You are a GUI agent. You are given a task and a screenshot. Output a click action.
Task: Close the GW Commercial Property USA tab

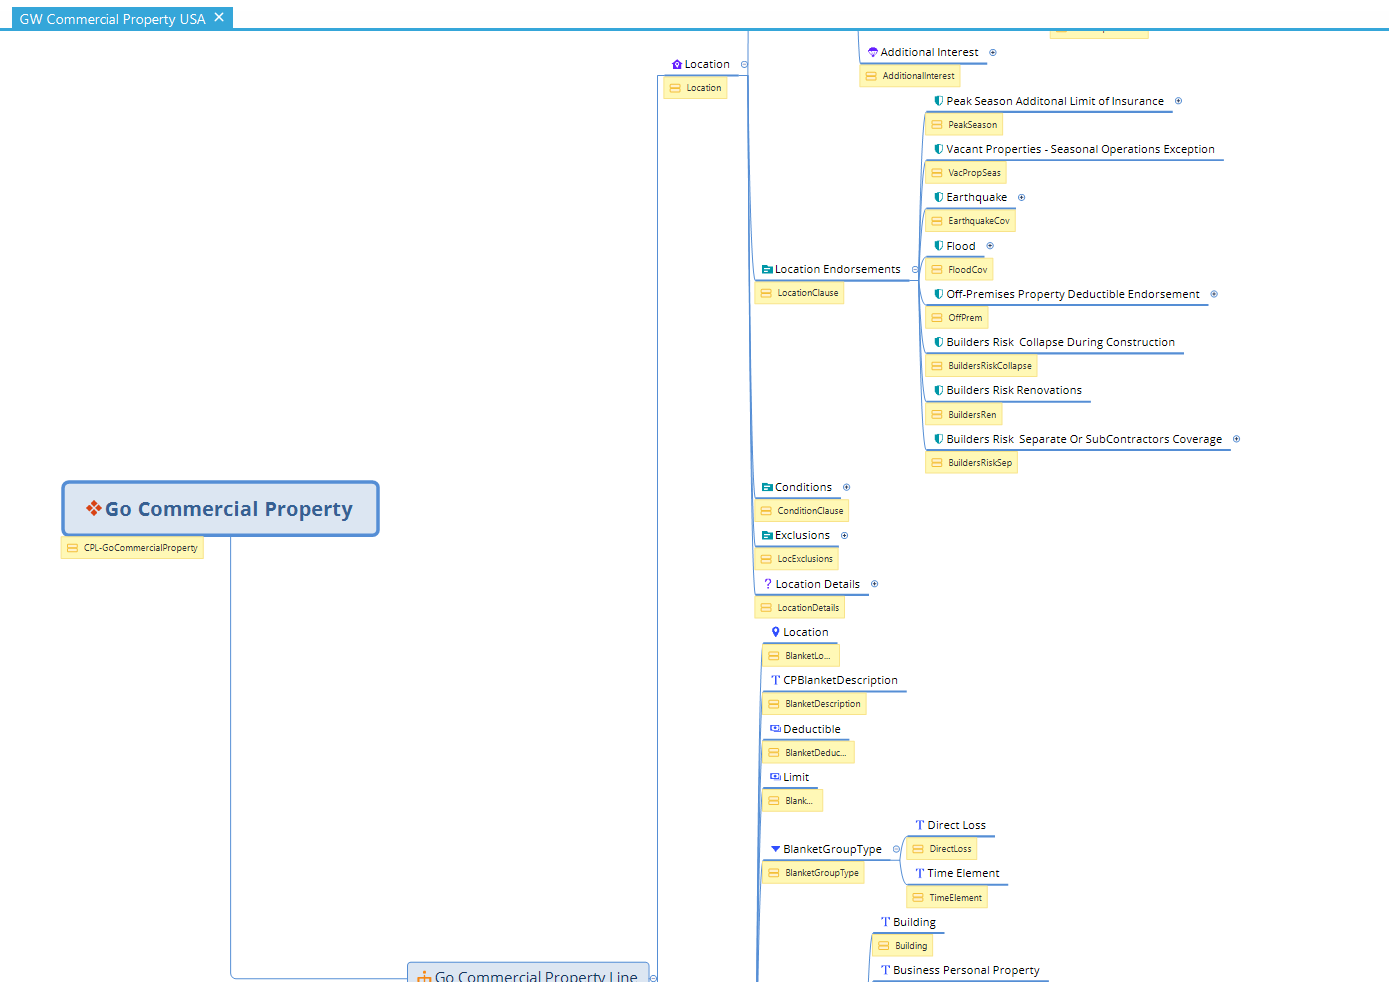click(x=219, y=18)
